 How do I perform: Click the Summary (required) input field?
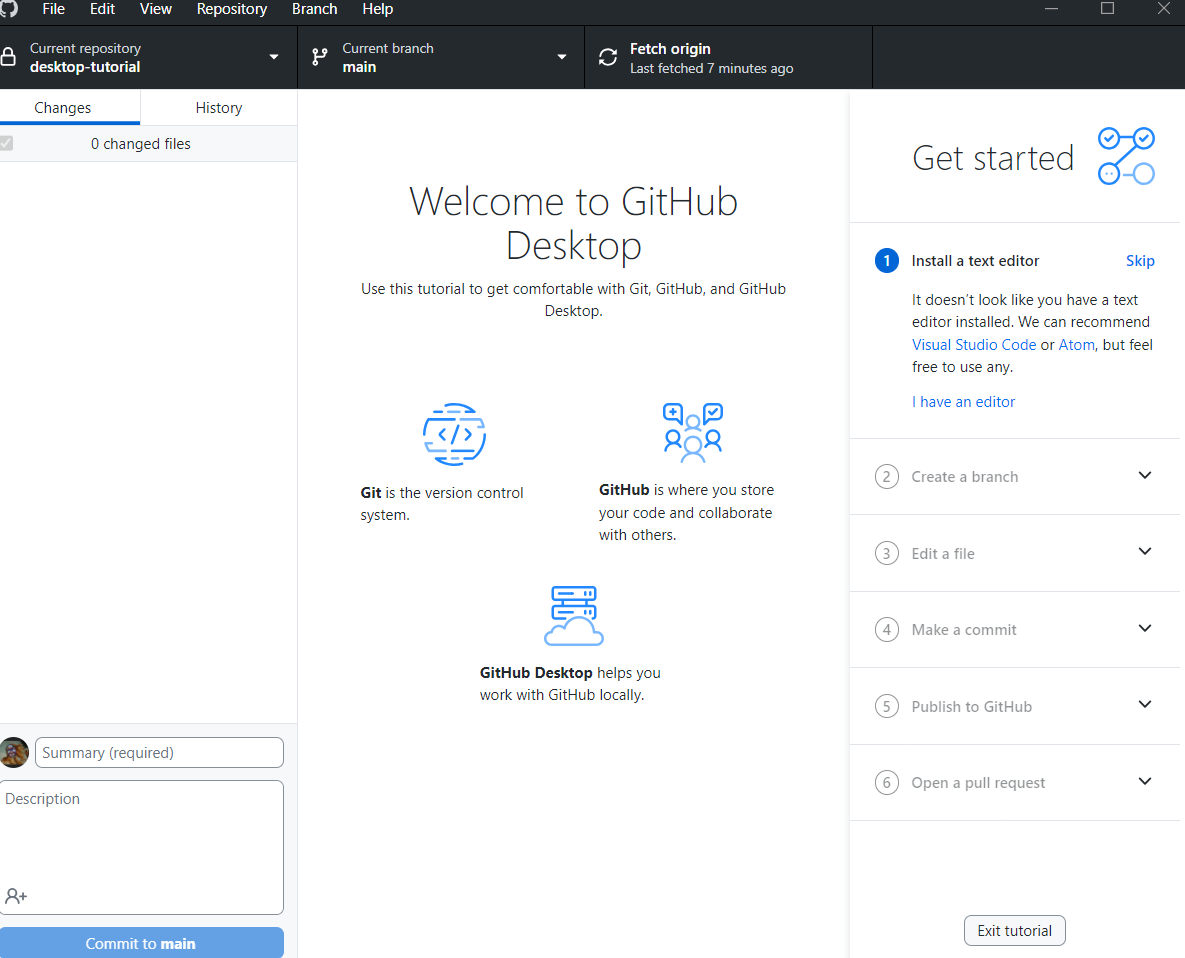coord(159,752)
